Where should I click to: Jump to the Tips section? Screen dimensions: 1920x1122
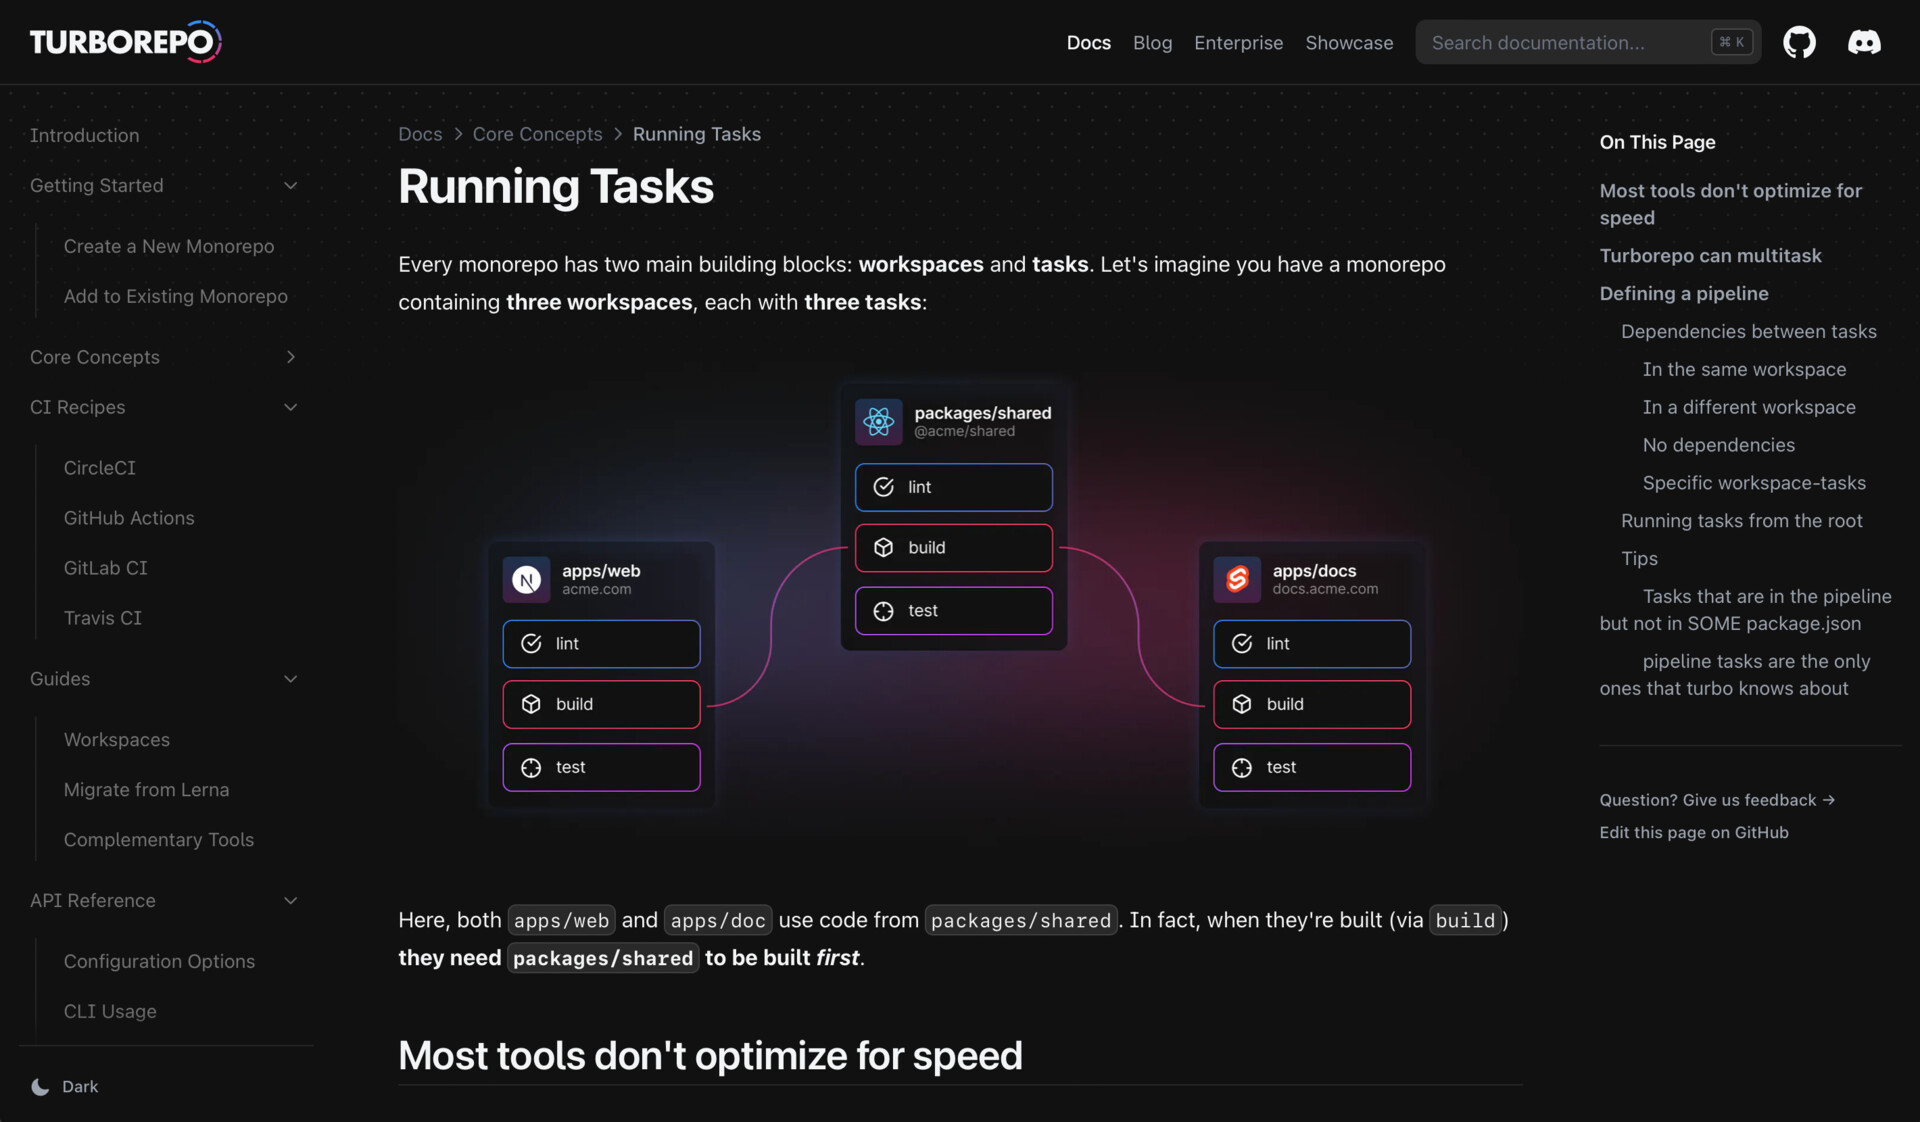[x=1639, y=559]
